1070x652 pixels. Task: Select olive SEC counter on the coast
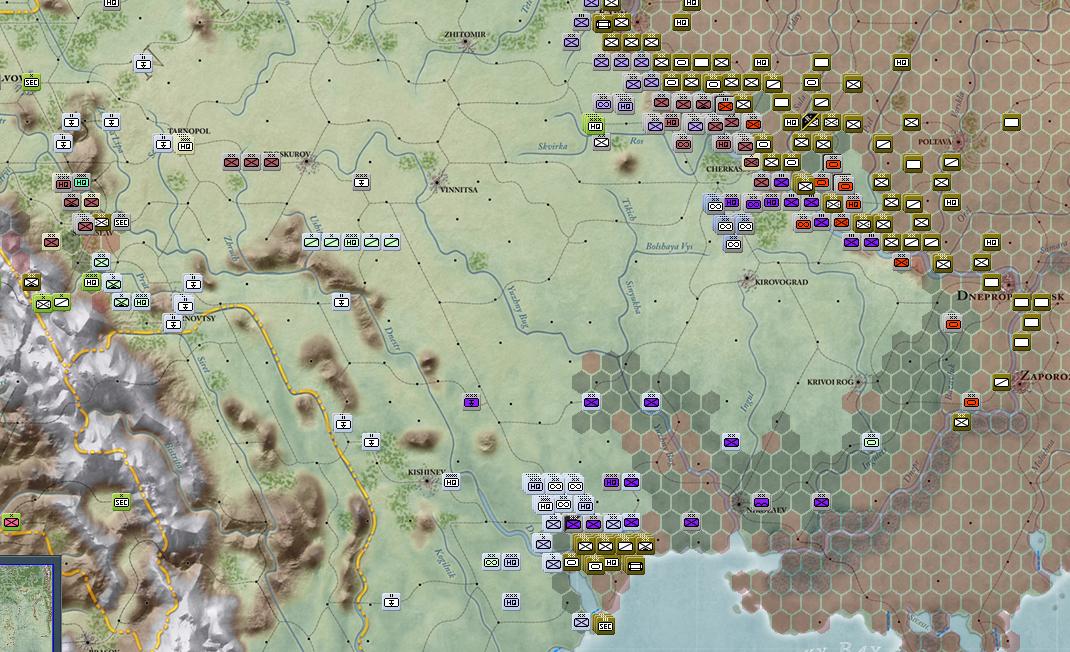pyautogui.click(x=605, y=625)
